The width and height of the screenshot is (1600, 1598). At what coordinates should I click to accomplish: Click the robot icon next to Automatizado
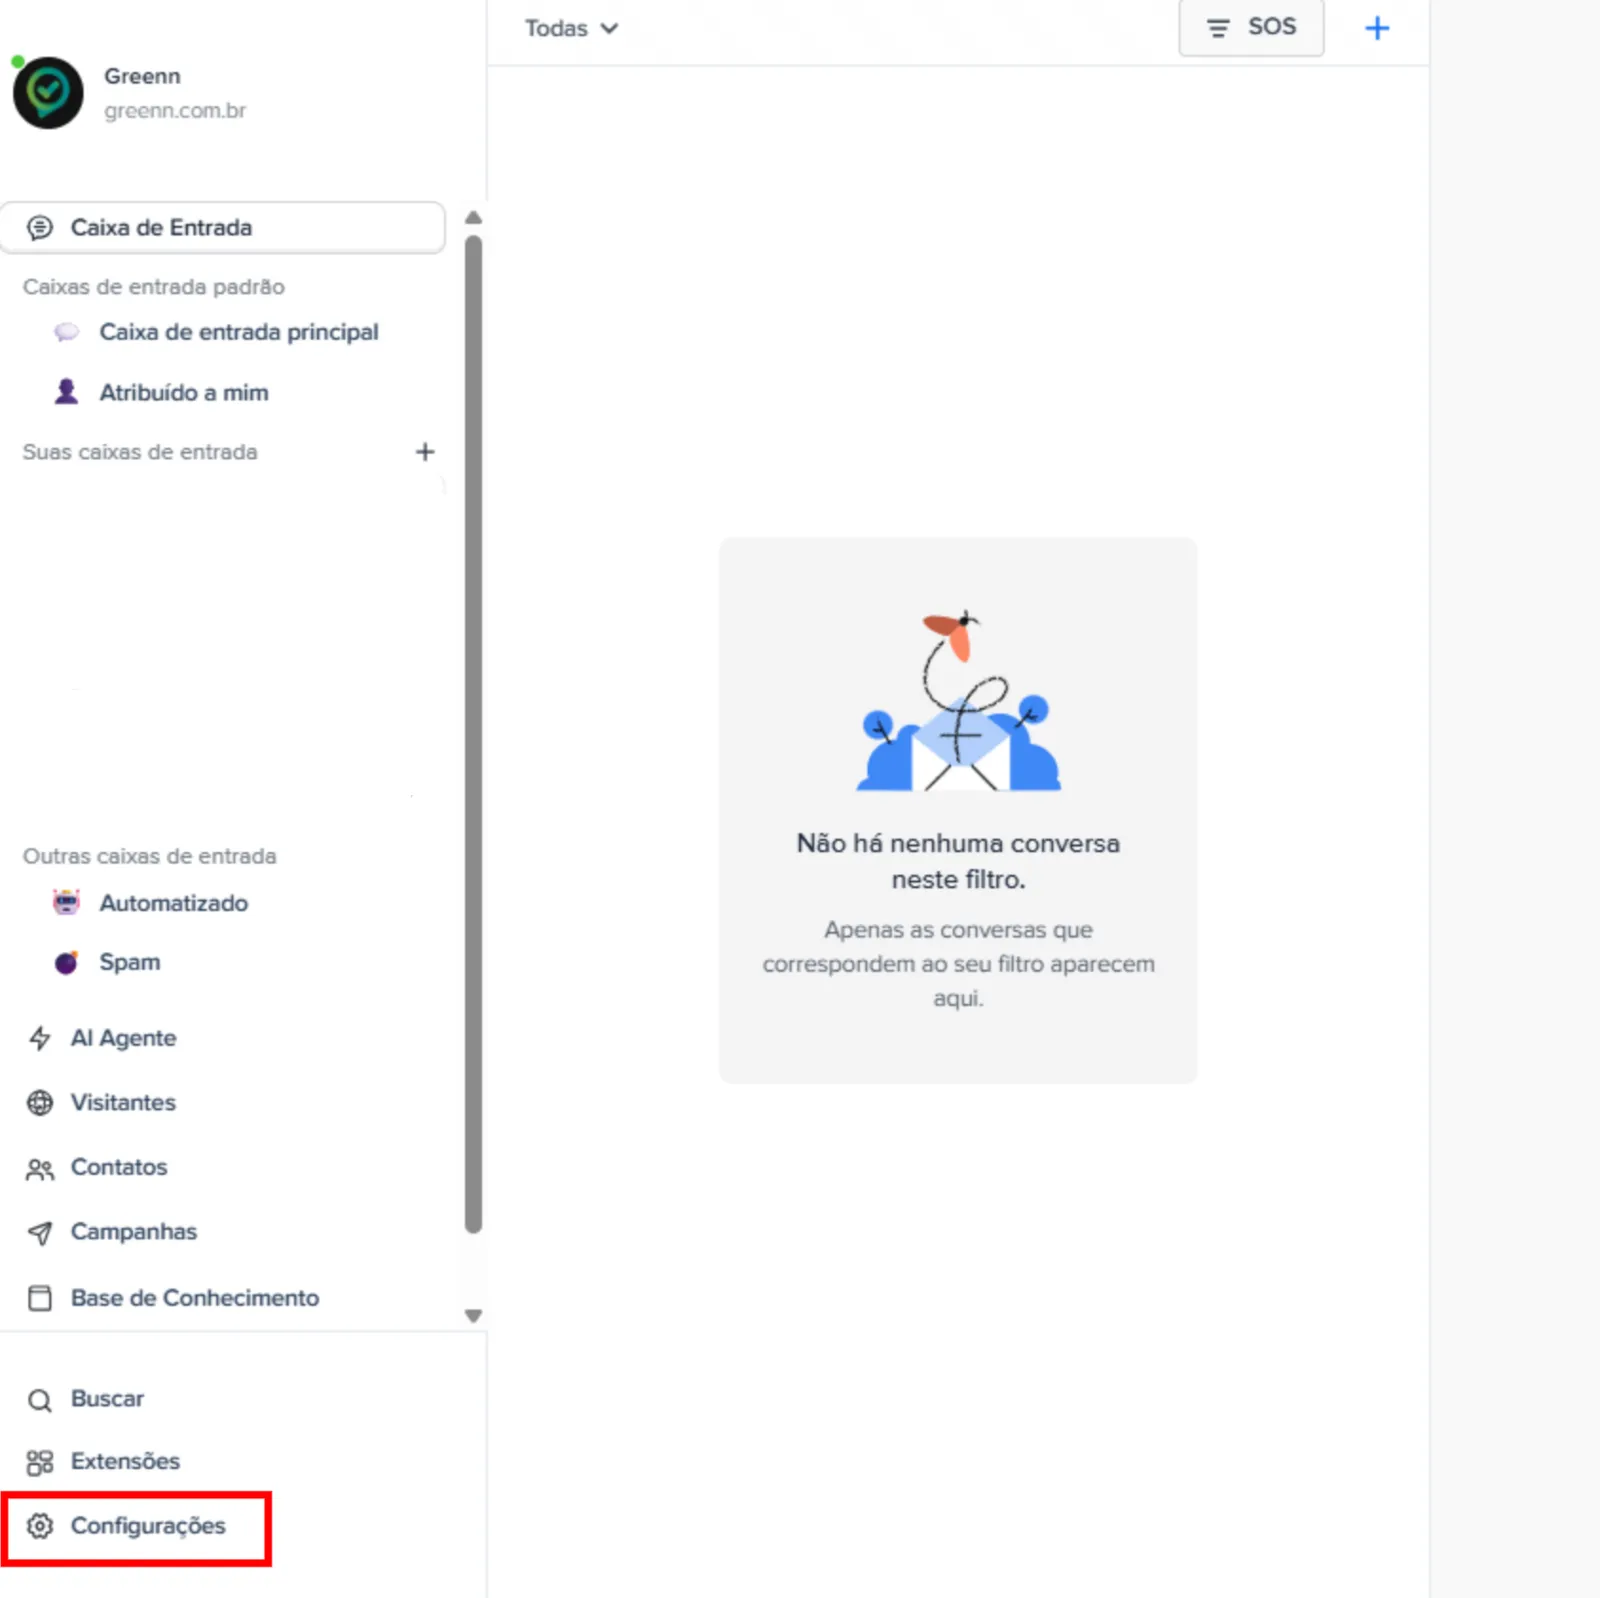coord(66,903)
